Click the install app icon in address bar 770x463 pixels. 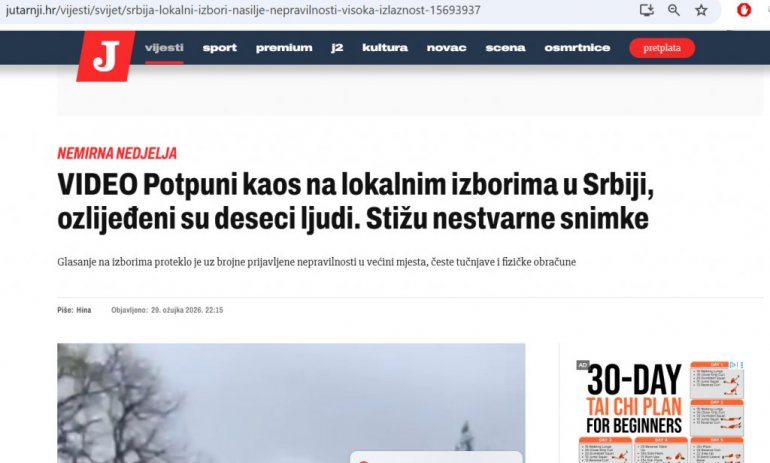click(x=646, y=10)
